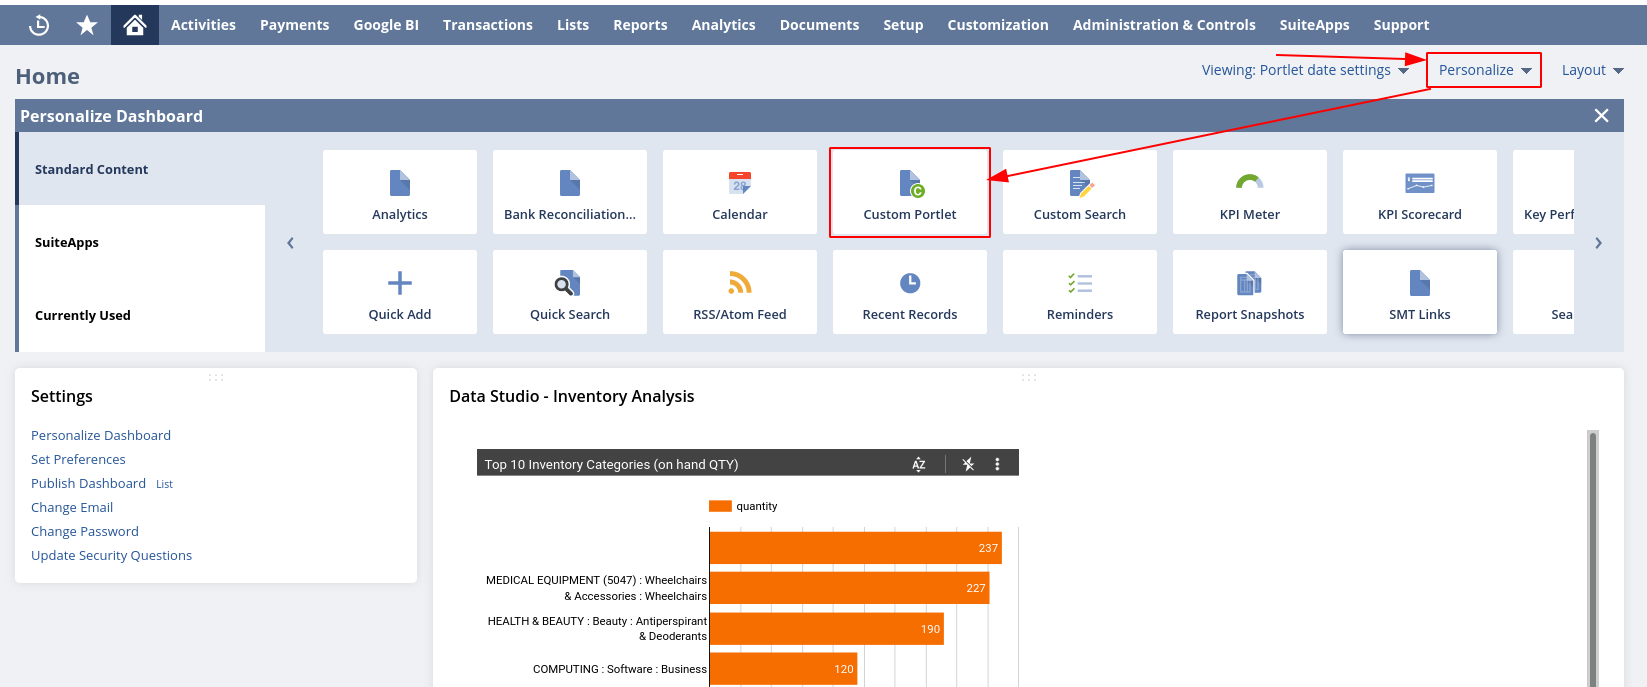Click the Set Preferences link
1647x687 pixels.
click(78, 459)
